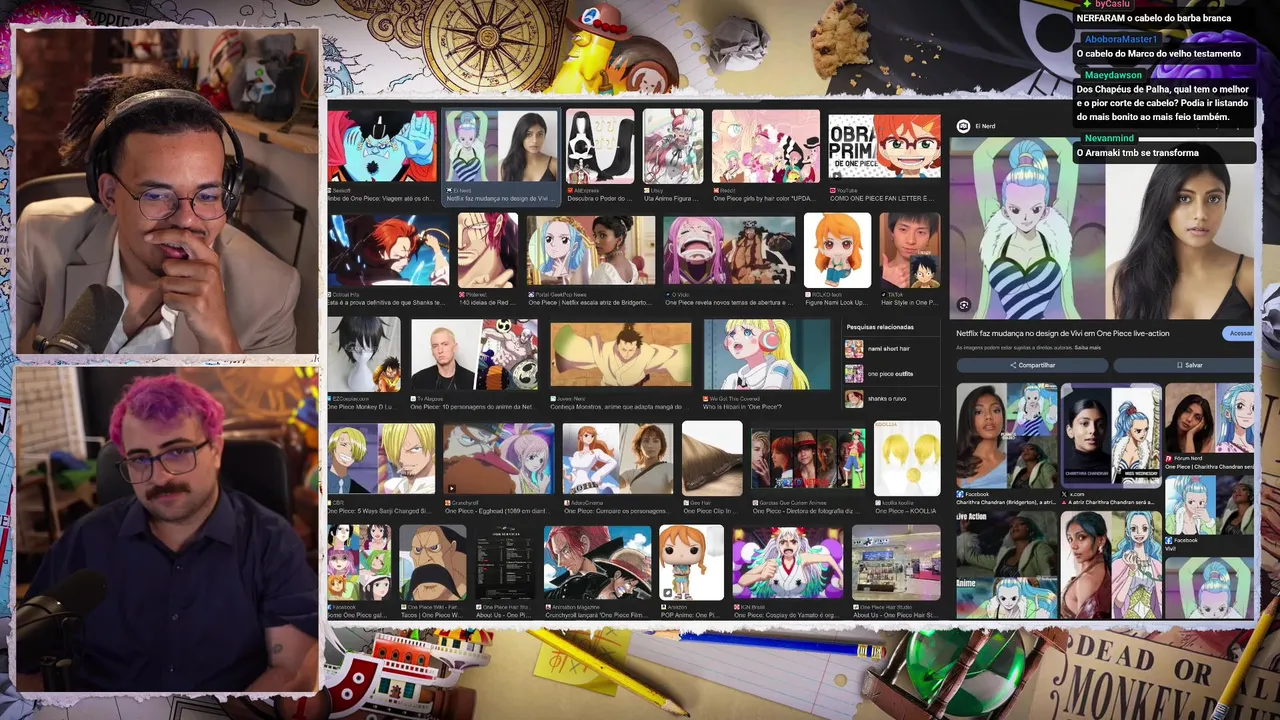Open the Pinterest Red-haired Shanks image

click(x=488, y=250)
